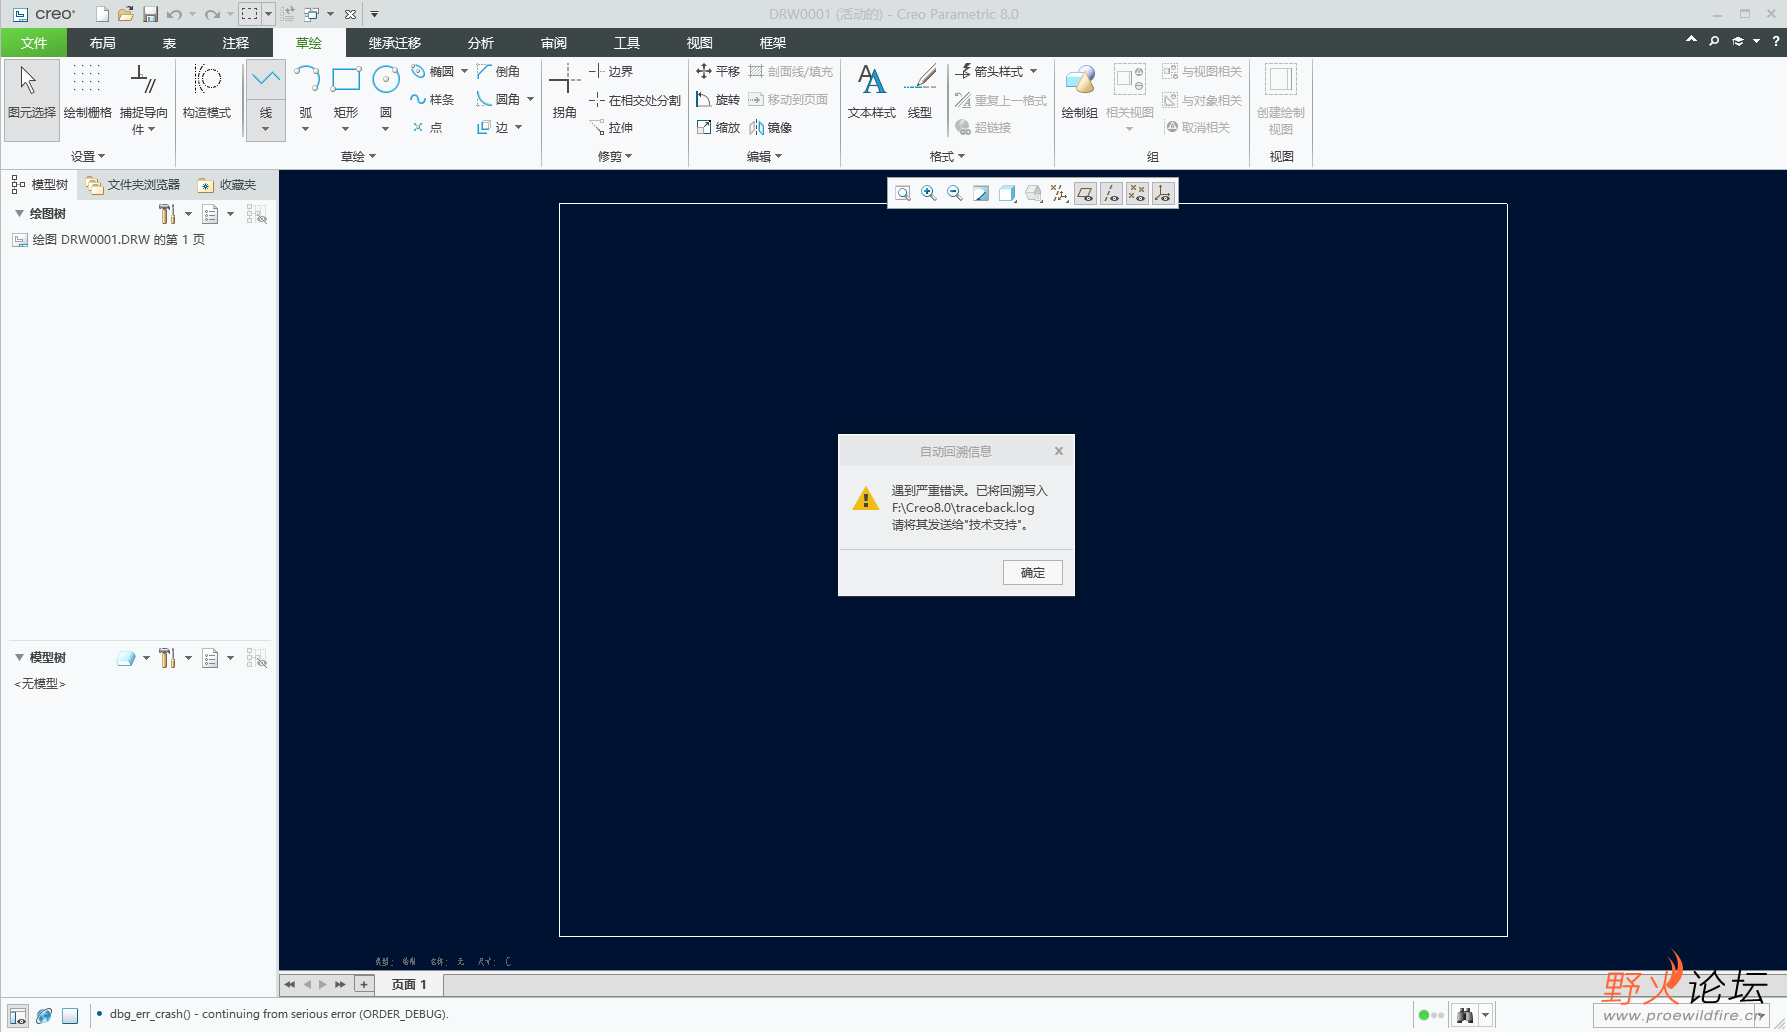Collapse the 模型树 section in lower panel
The image size is (1787, 1032).
coord(19,658)
